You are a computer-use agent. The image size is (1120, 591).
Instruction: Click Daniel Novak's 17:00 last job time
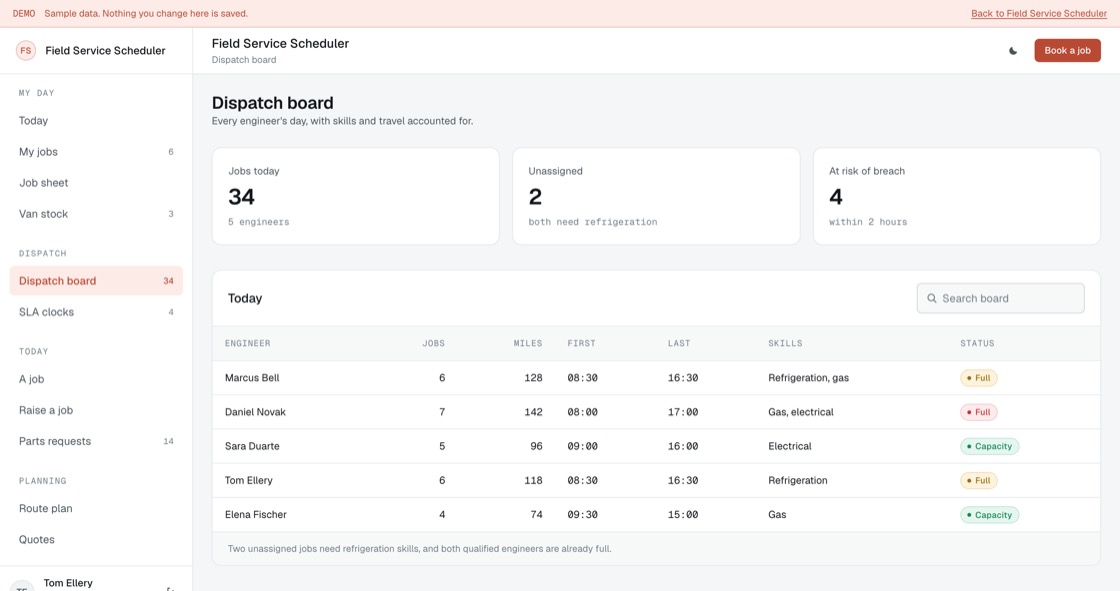coord(683,412)
